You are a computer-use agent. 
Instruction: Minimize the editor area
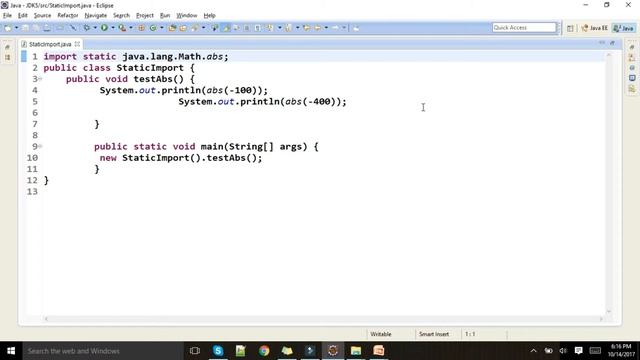click(602, 42)
